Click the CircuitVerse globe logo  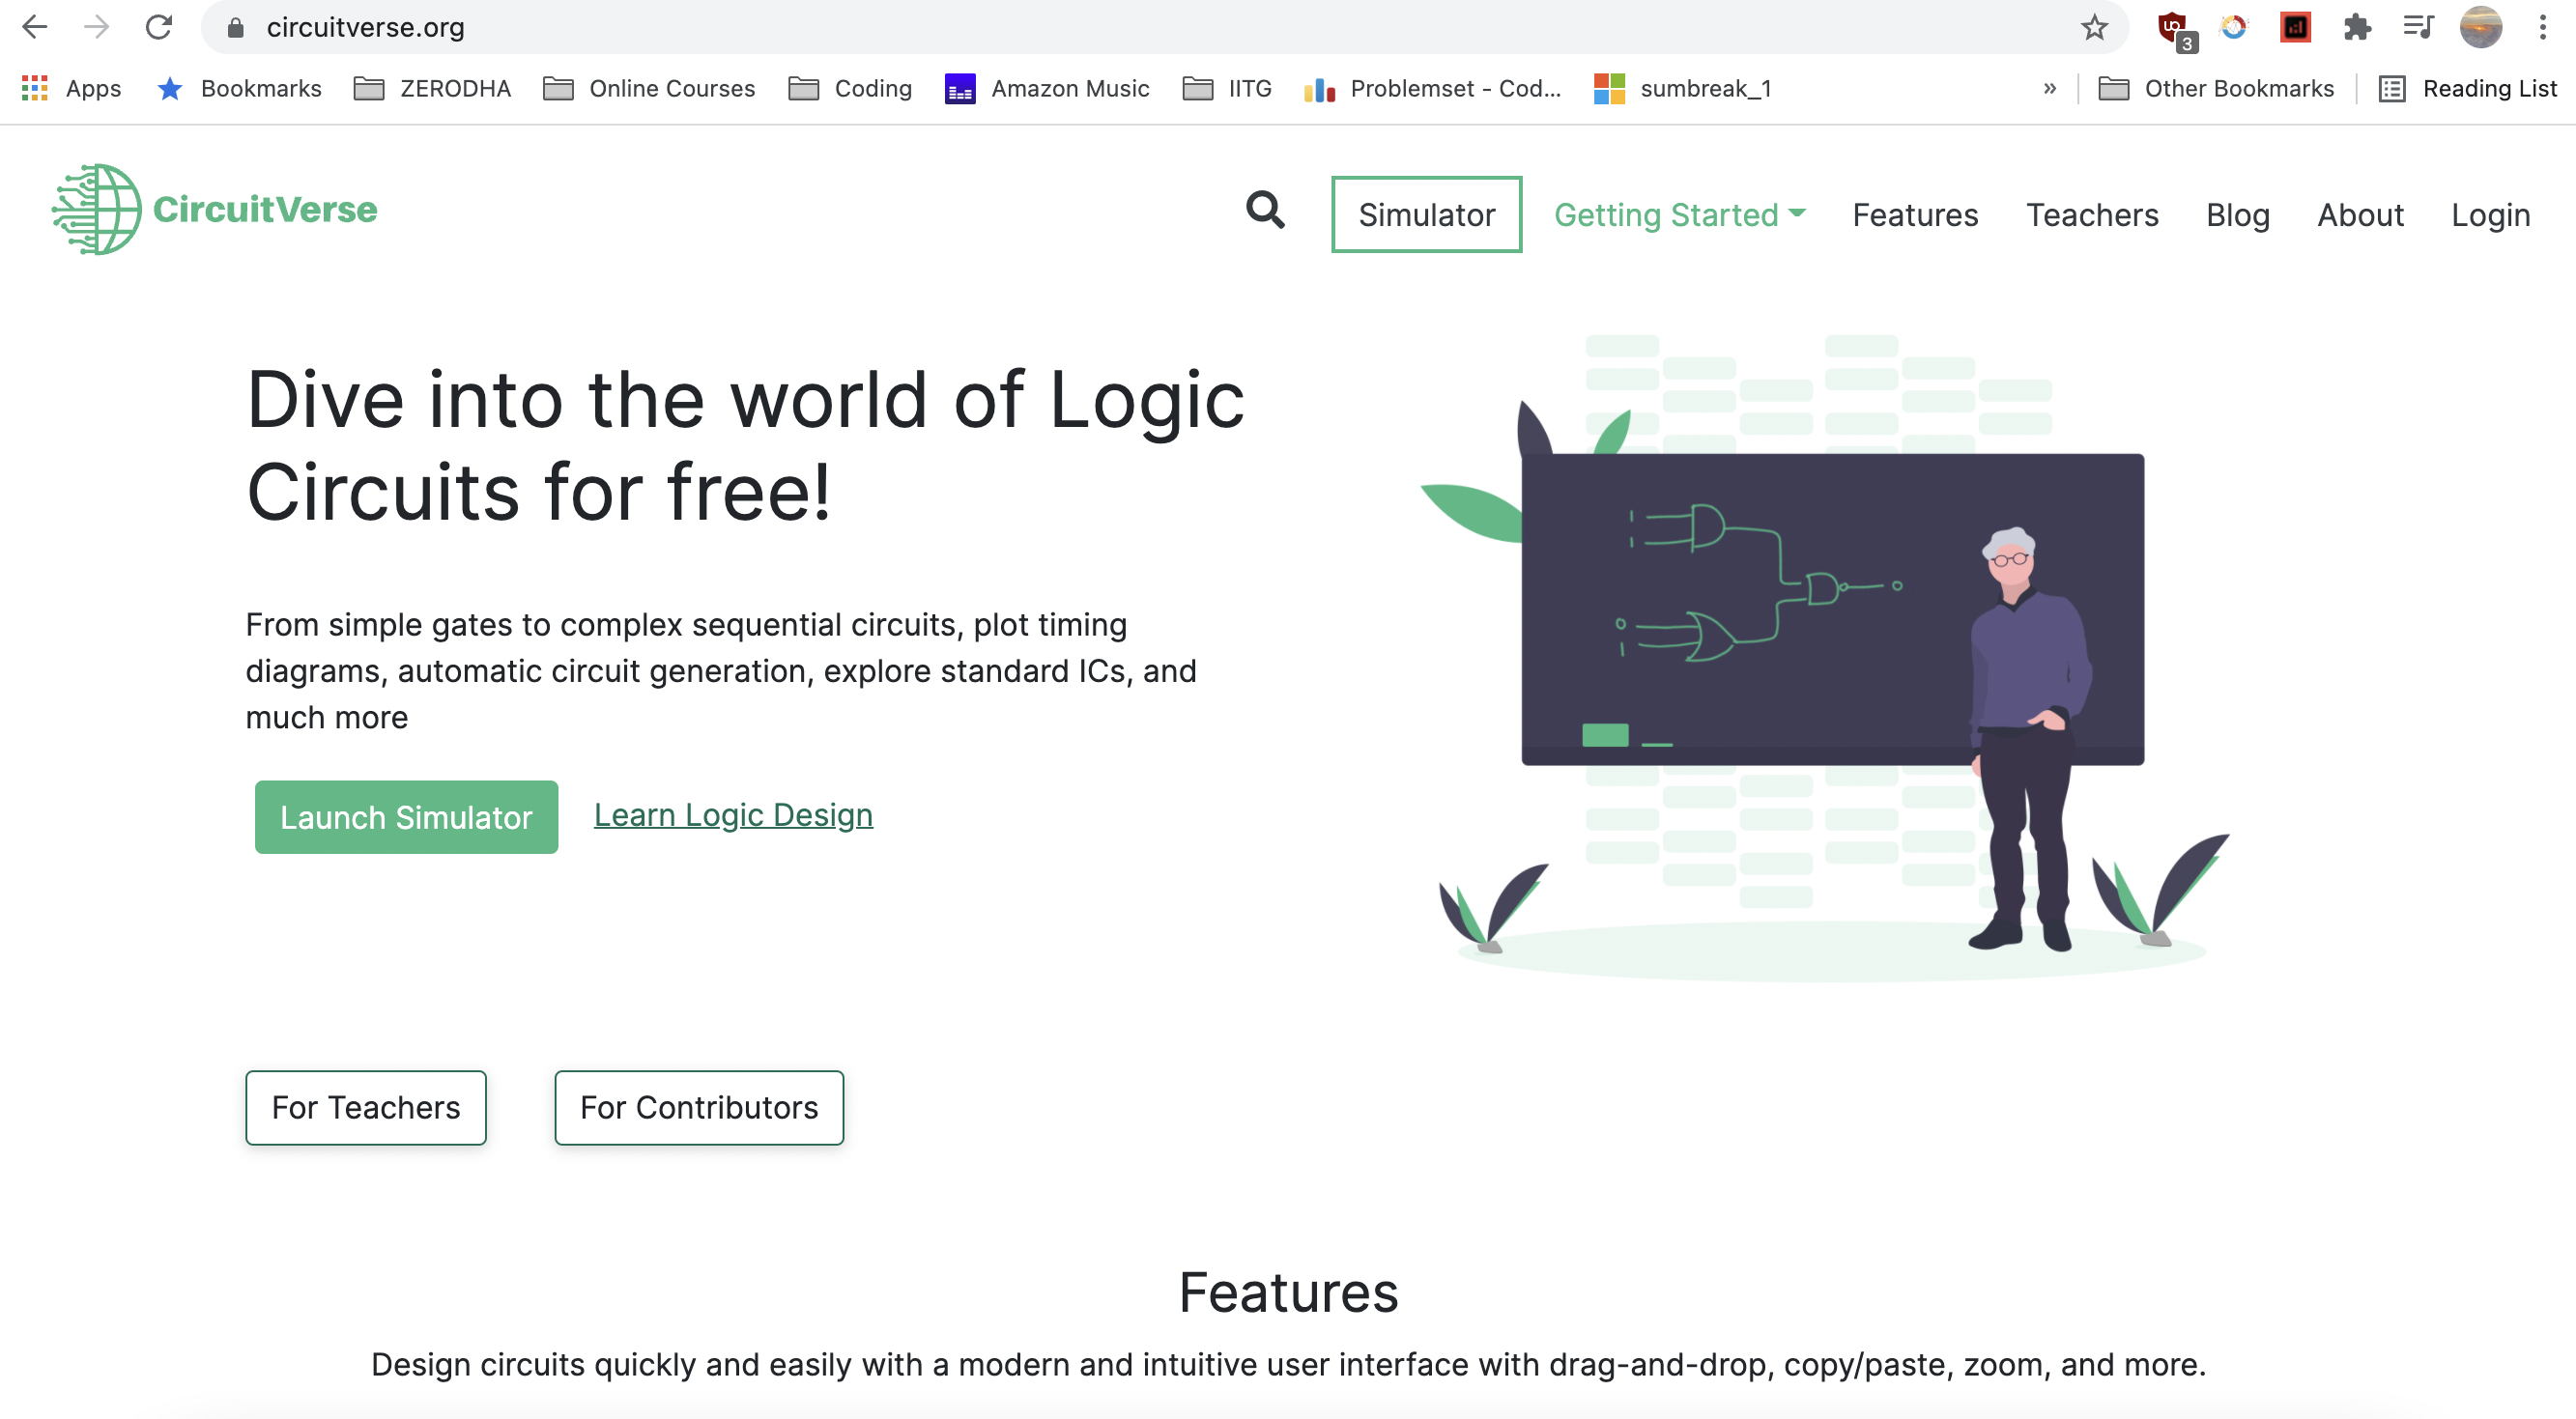[x=97, y=210]
